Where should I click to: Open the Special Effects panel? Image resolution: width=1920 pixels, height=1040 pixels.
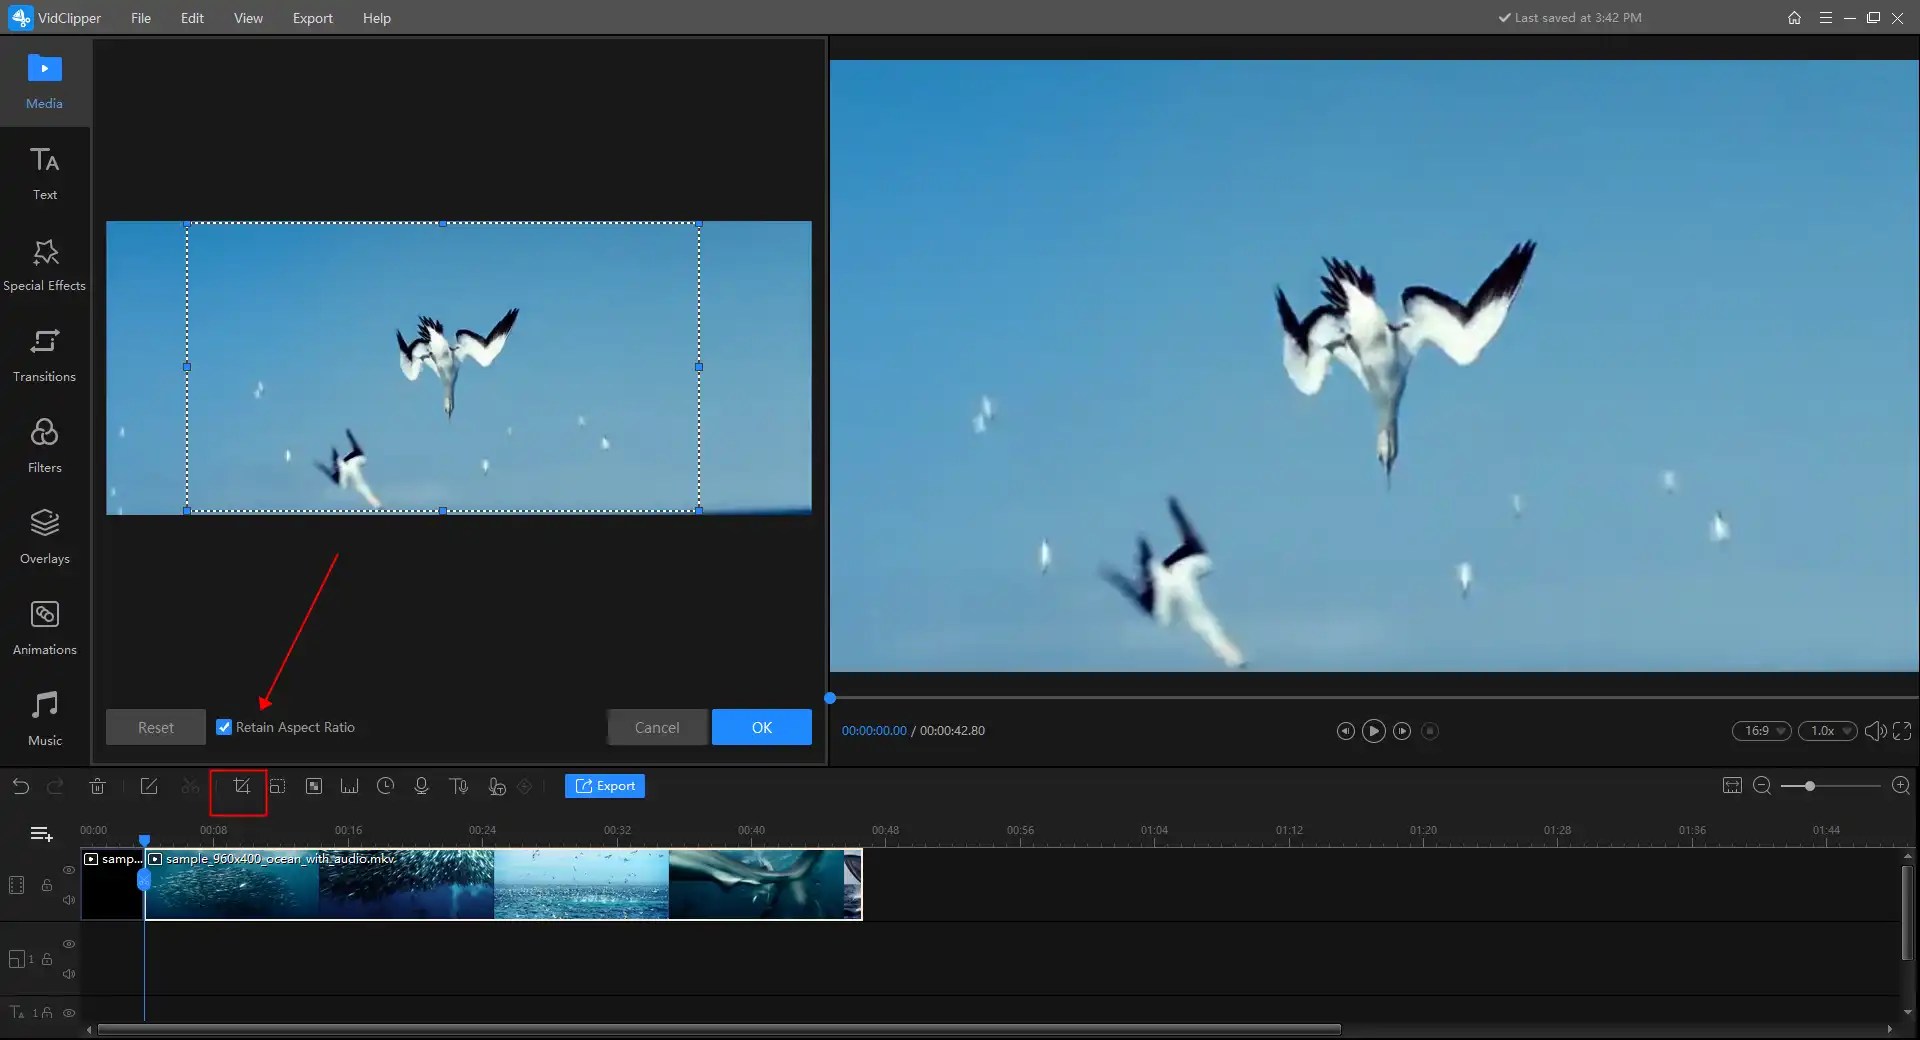pyautogui.click(x=43, y=262)
